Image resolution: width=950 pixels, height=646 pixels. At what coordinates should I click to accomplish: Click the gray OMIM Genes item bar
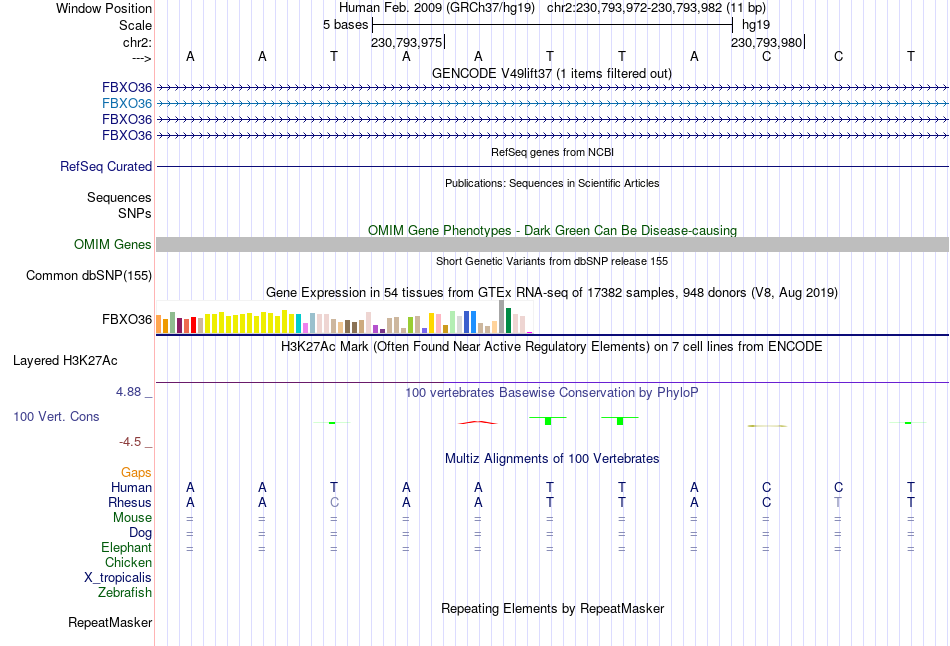[x=552, y=244]
